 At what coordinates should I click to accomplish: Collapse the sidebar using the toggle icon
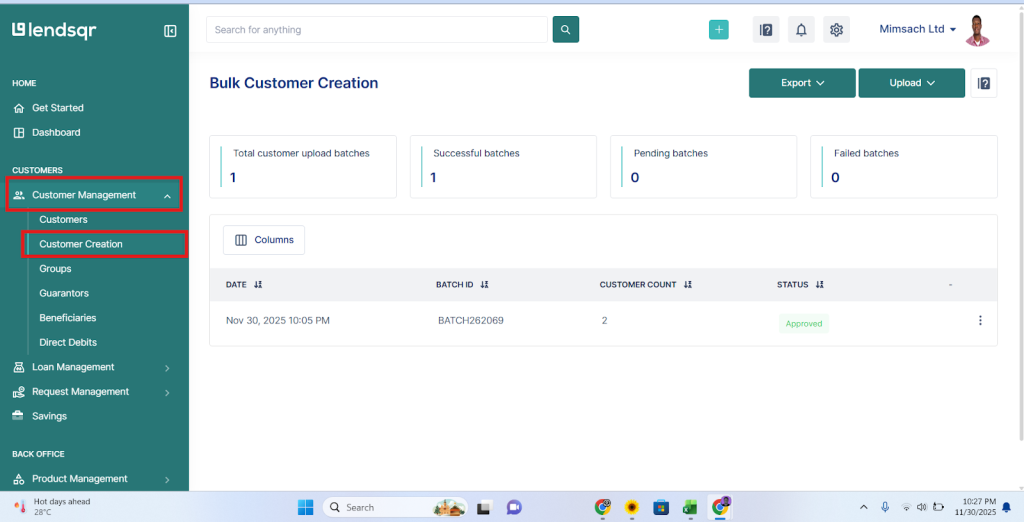click(x=170, y=31)
